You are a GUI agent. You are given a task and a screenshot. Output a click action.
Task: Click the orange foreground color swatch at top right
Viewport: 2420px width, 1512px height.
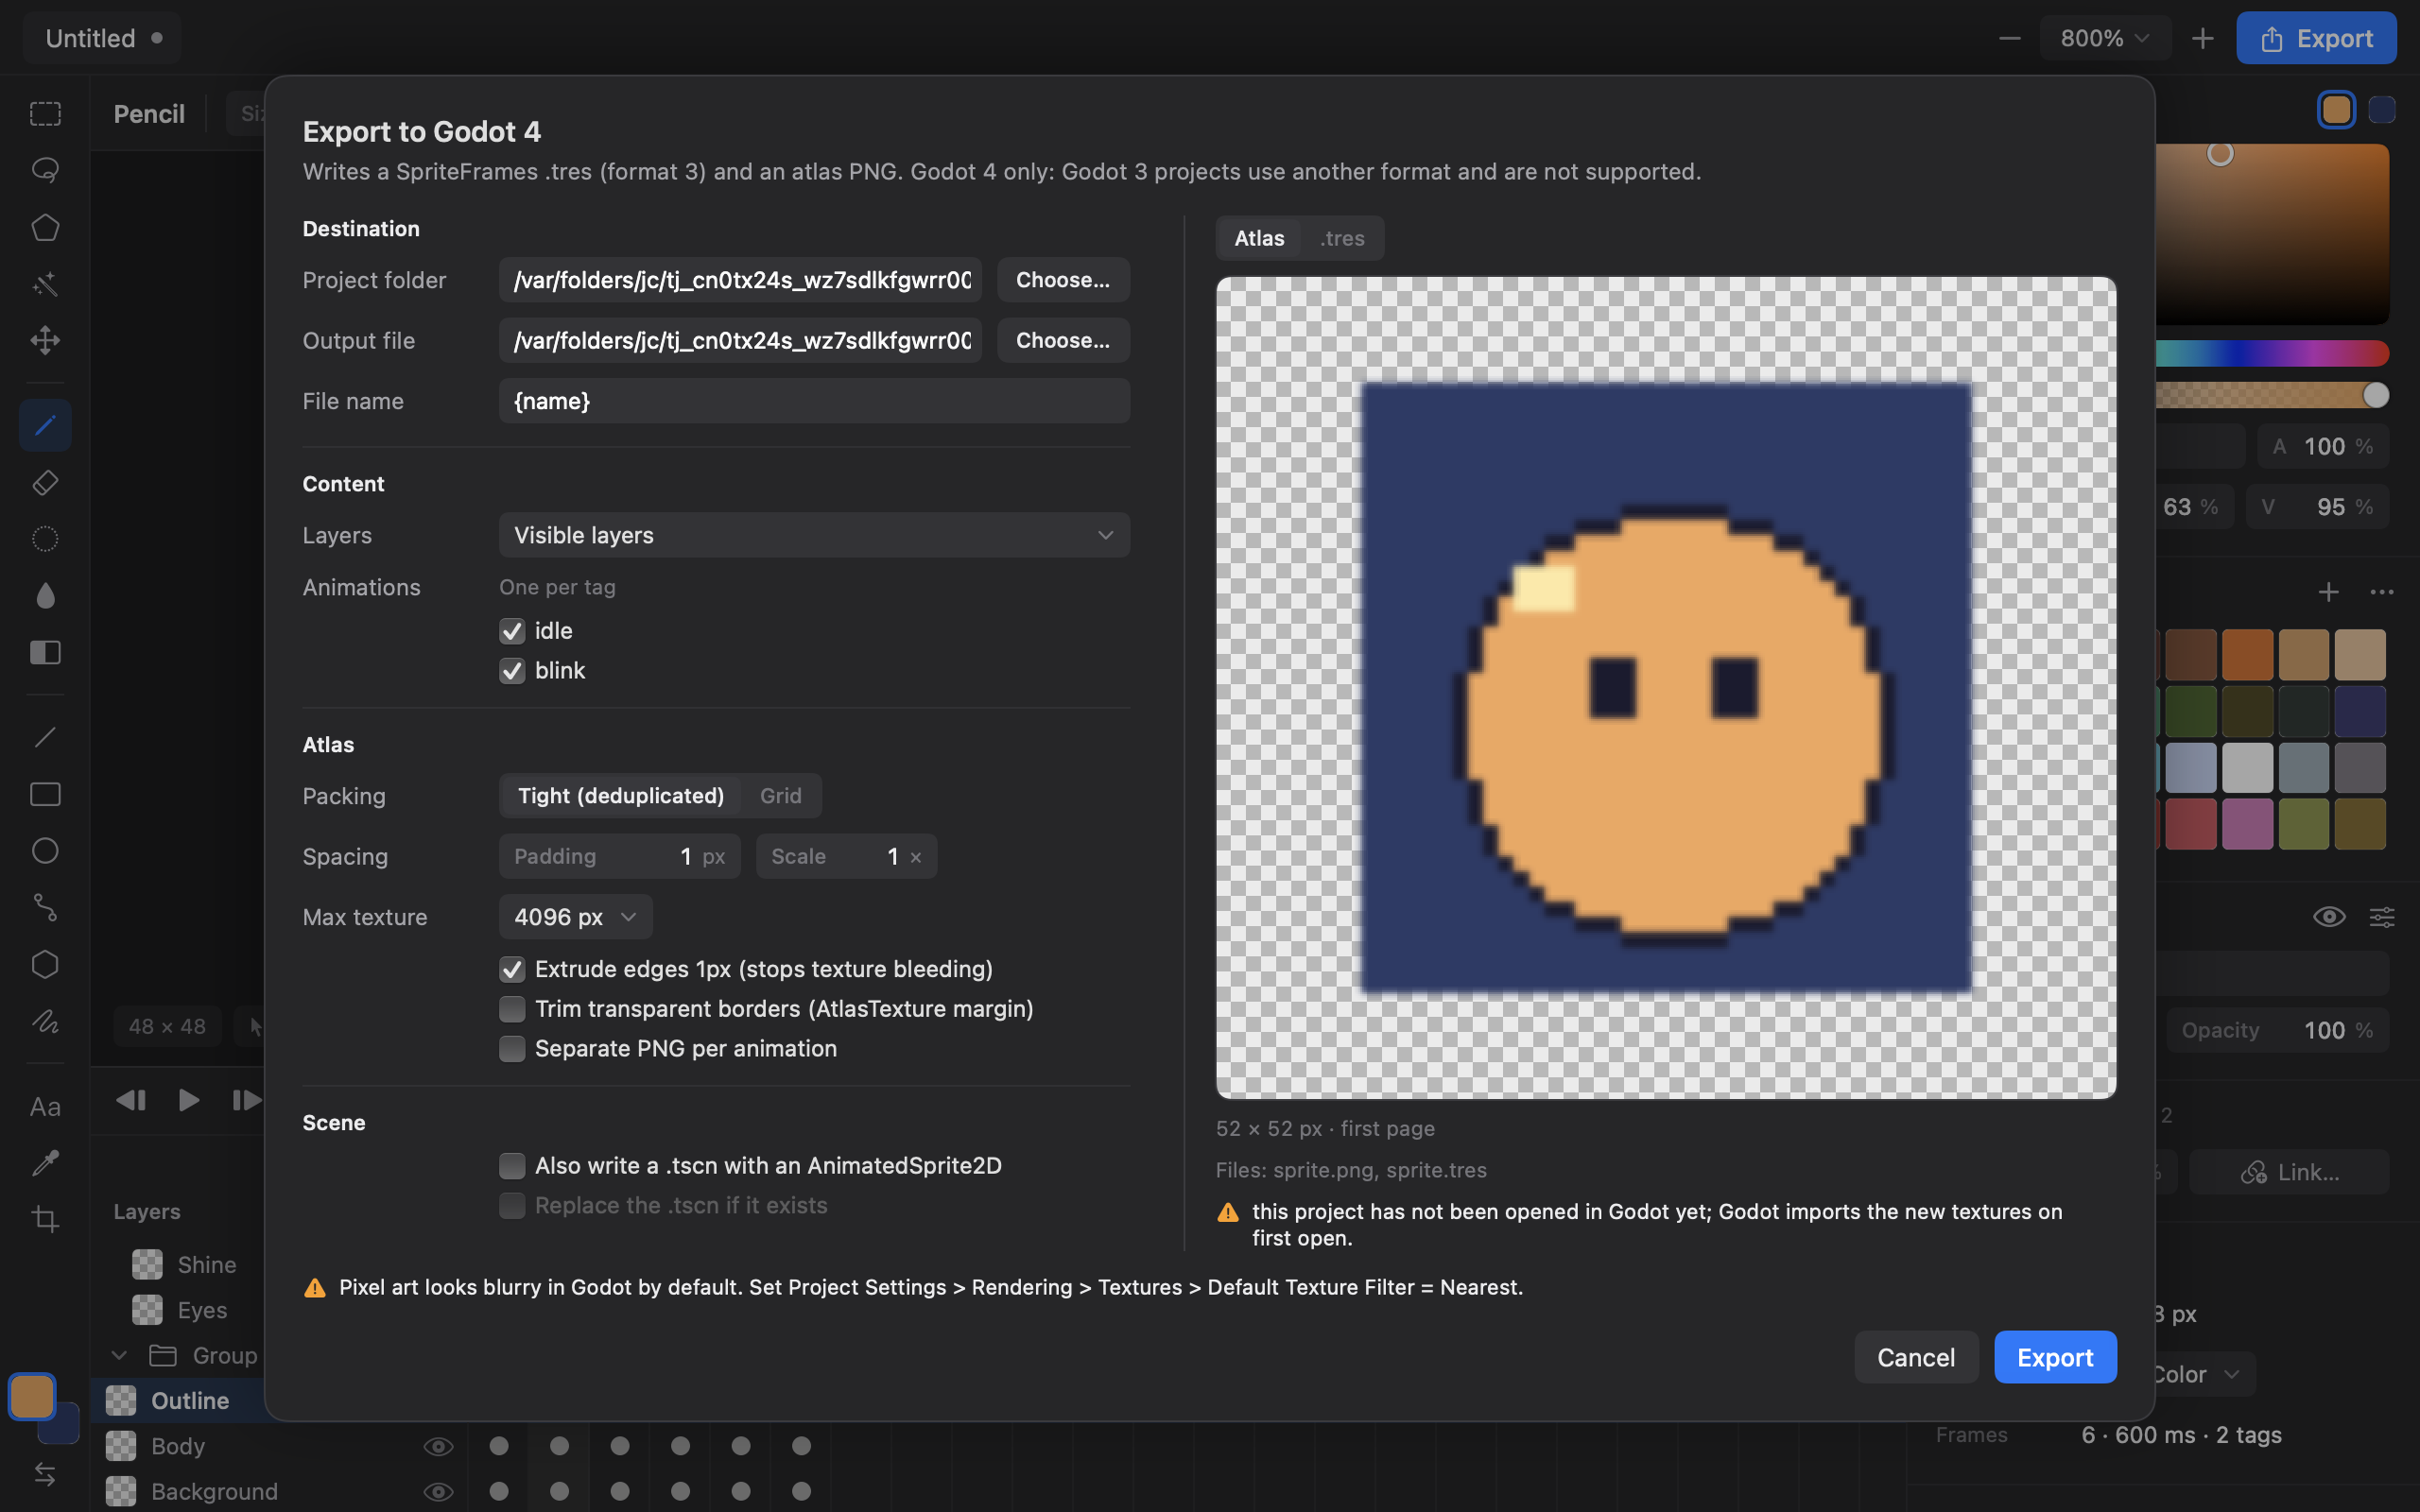tap(2336, 110)
